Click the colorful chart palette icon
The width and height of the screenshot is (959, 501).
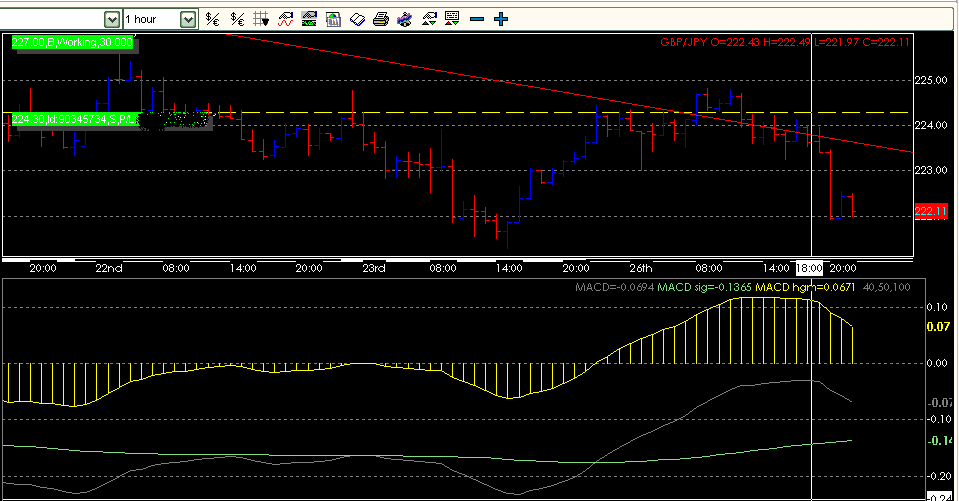pos(404,20)
